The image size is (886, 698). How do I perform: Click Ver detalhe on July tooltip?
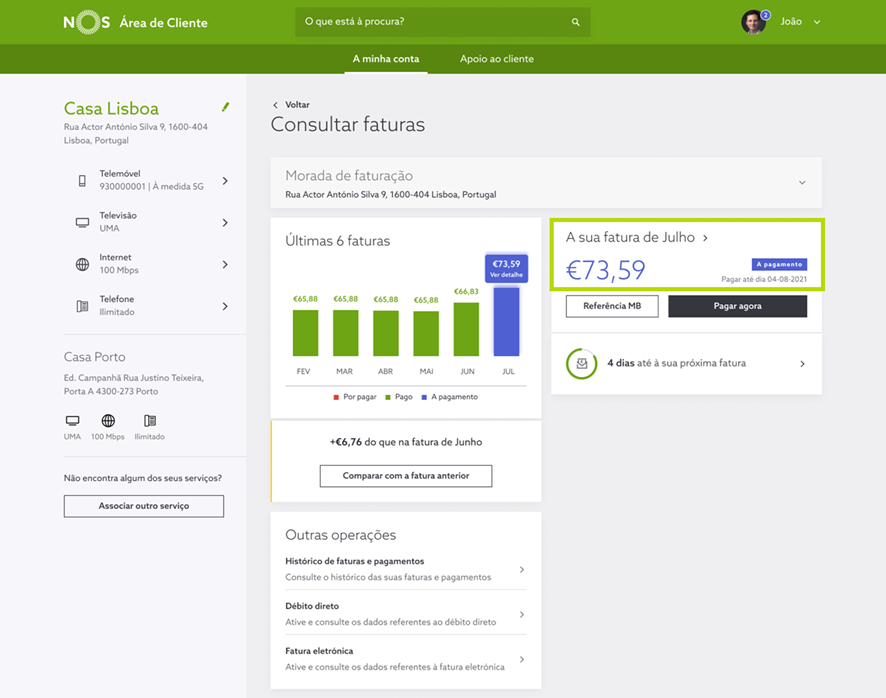click(506, 275)
